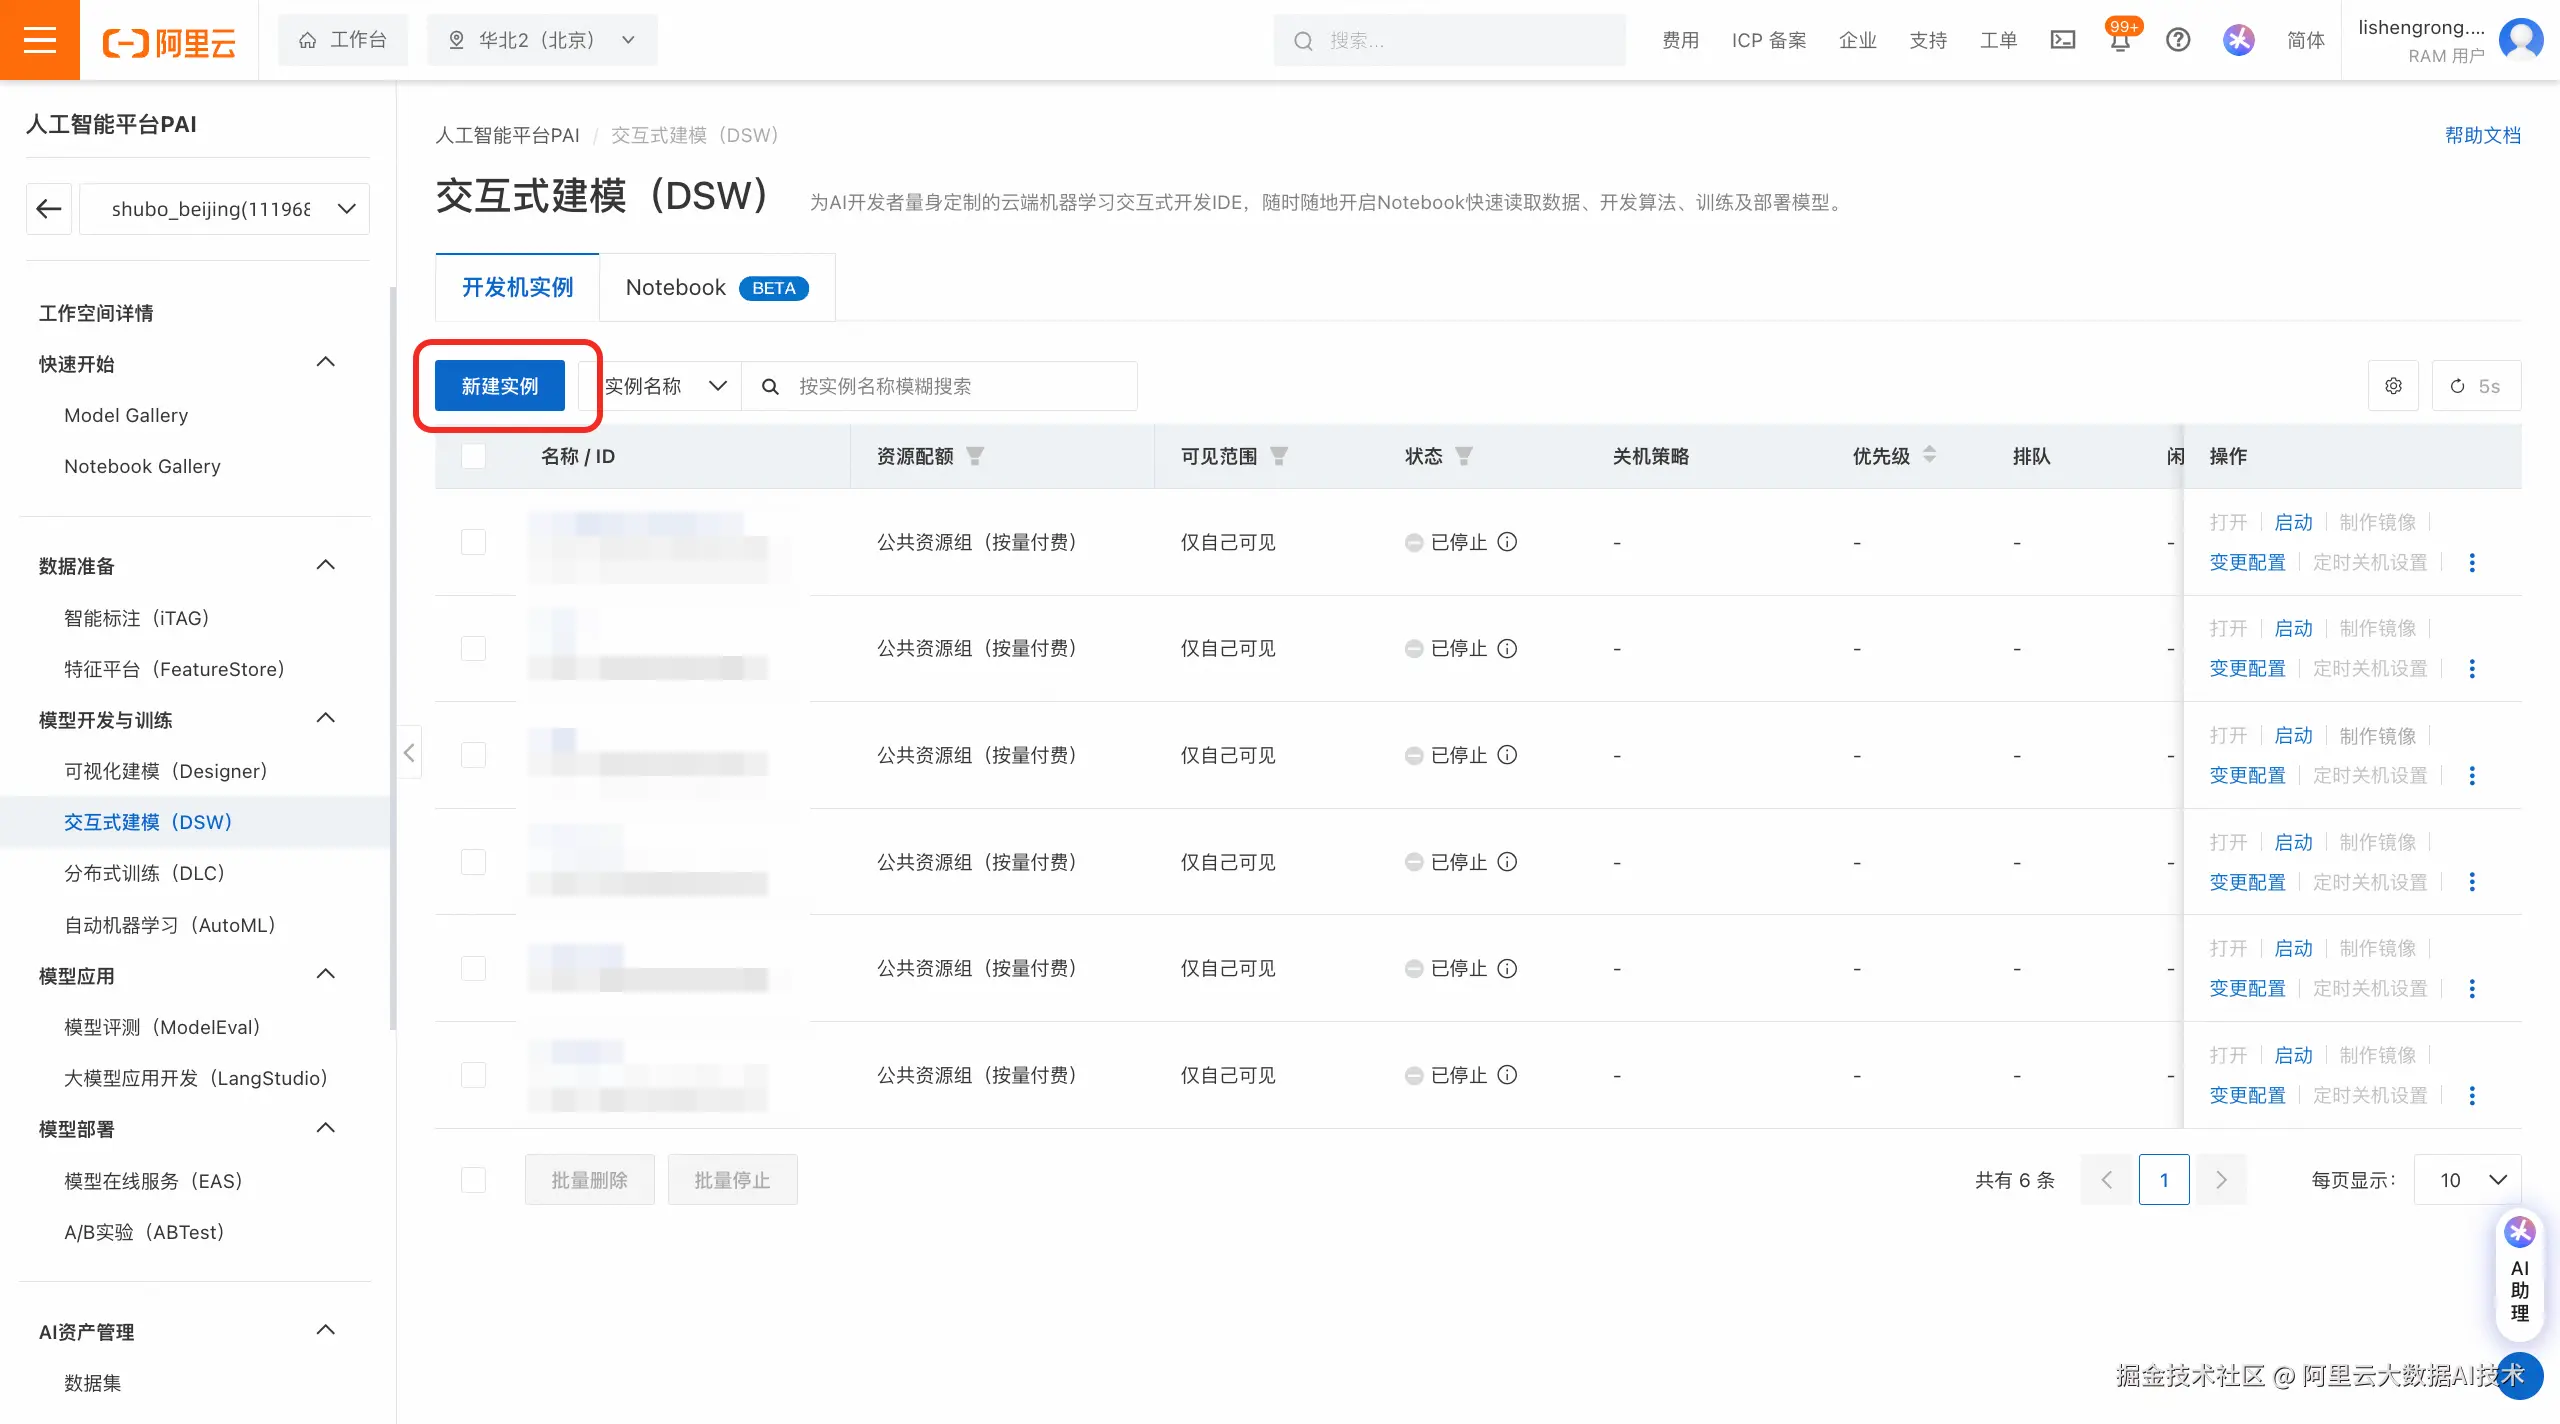Go back using the workspace arrow button
Viewport: 2560px width, 1424px height.
(x=49, y=209)
